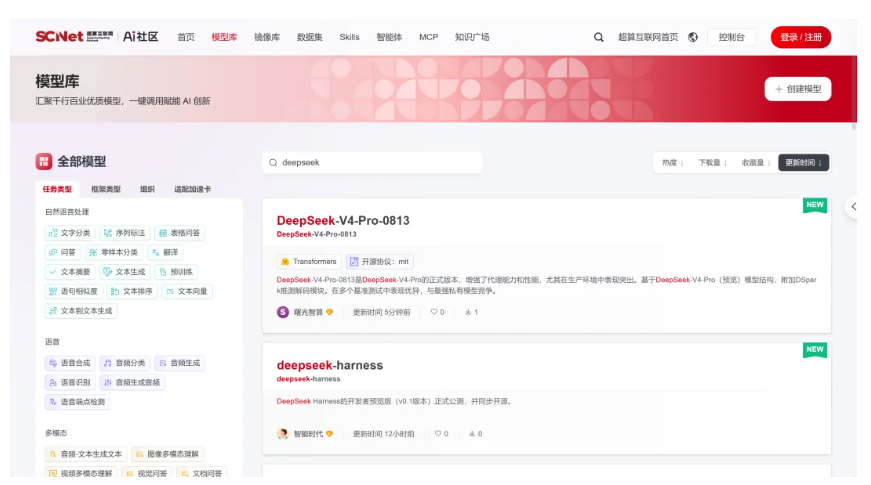Click the download count icon on deepseek-harness

472,434
